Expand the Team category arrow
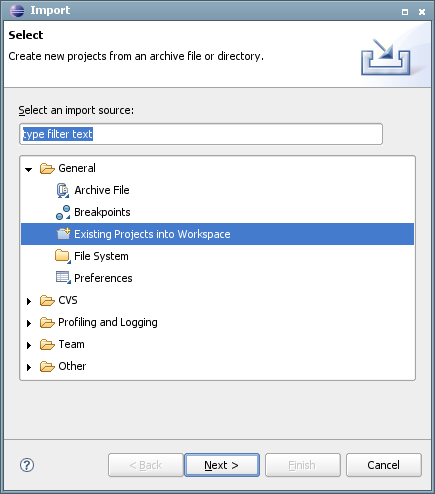This screenshot has width=435, height=494. click(29, 345)
